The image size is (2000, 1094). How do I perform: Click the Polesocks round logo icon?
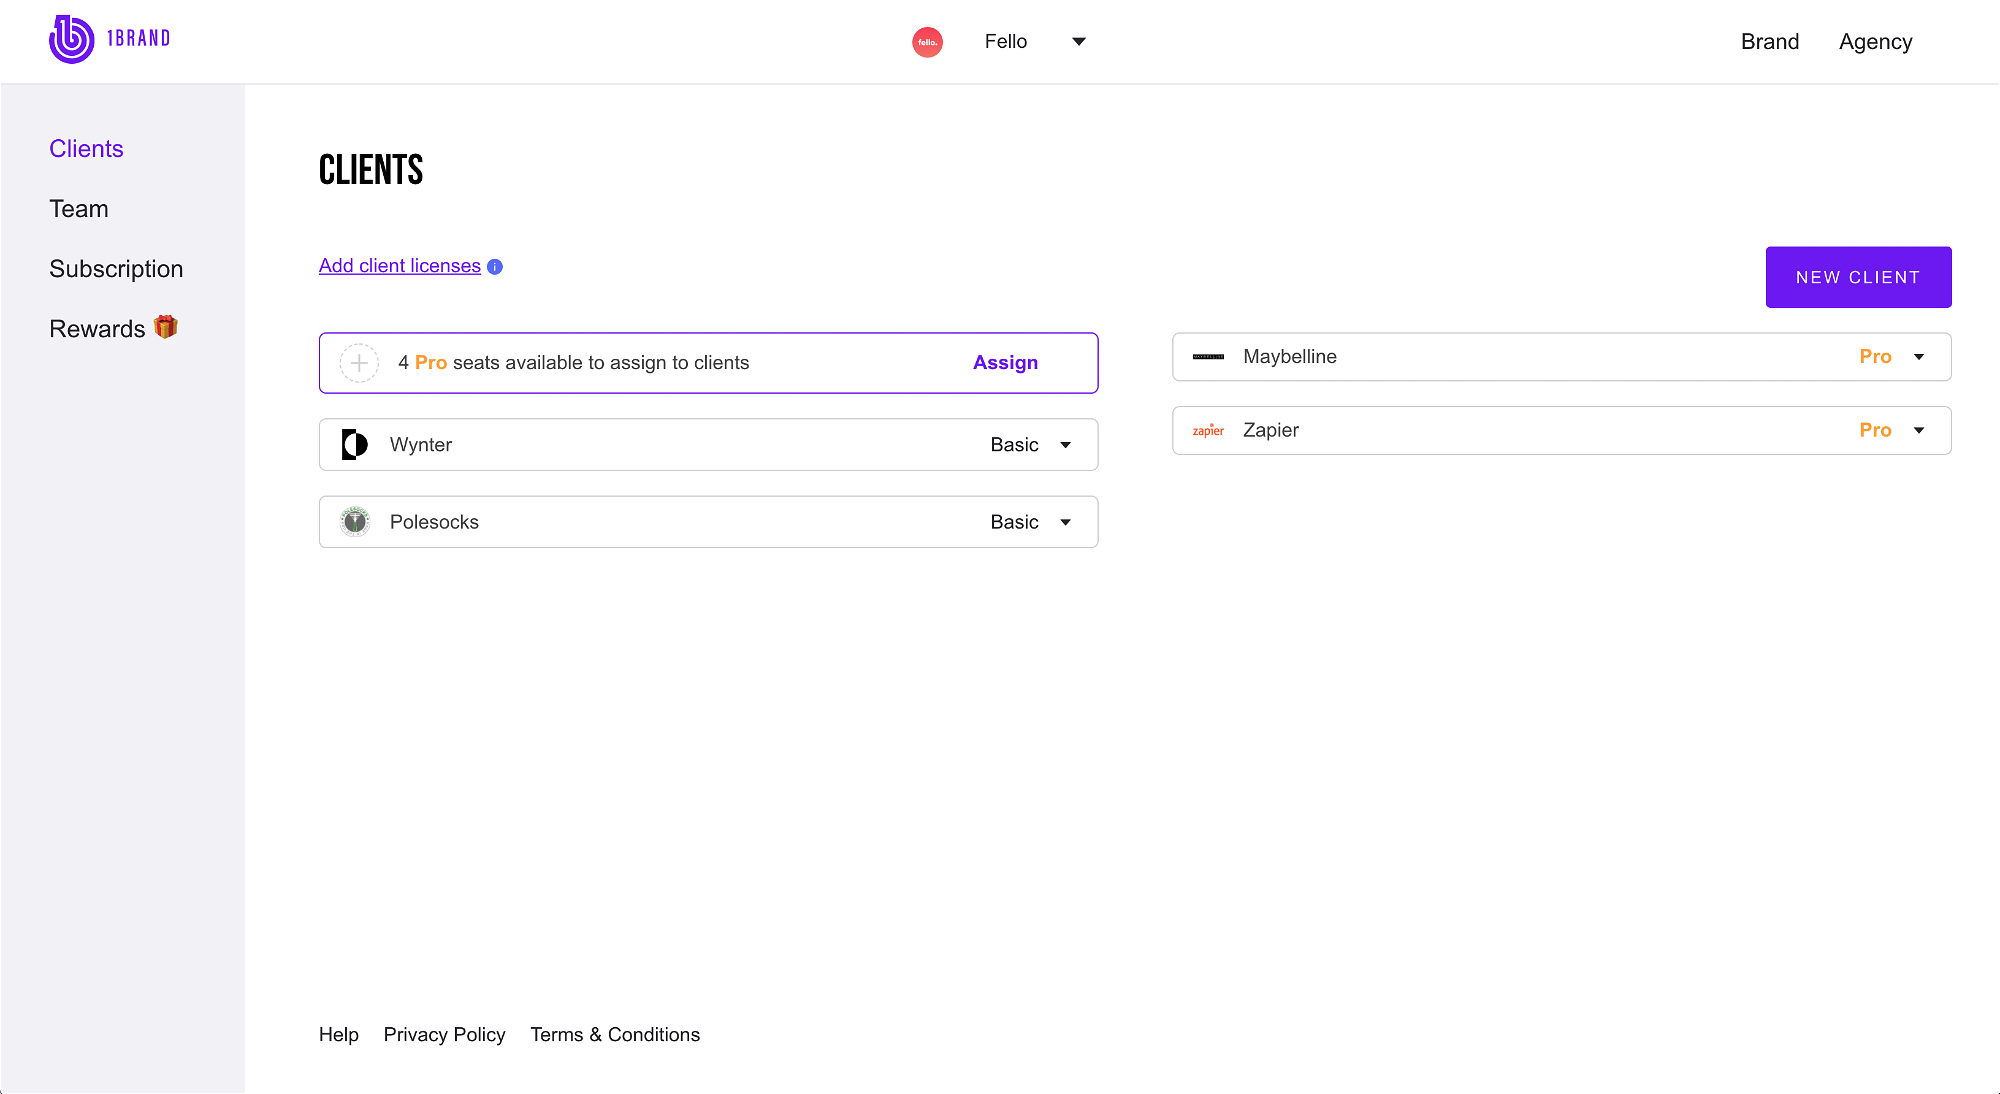pos(354,522)
